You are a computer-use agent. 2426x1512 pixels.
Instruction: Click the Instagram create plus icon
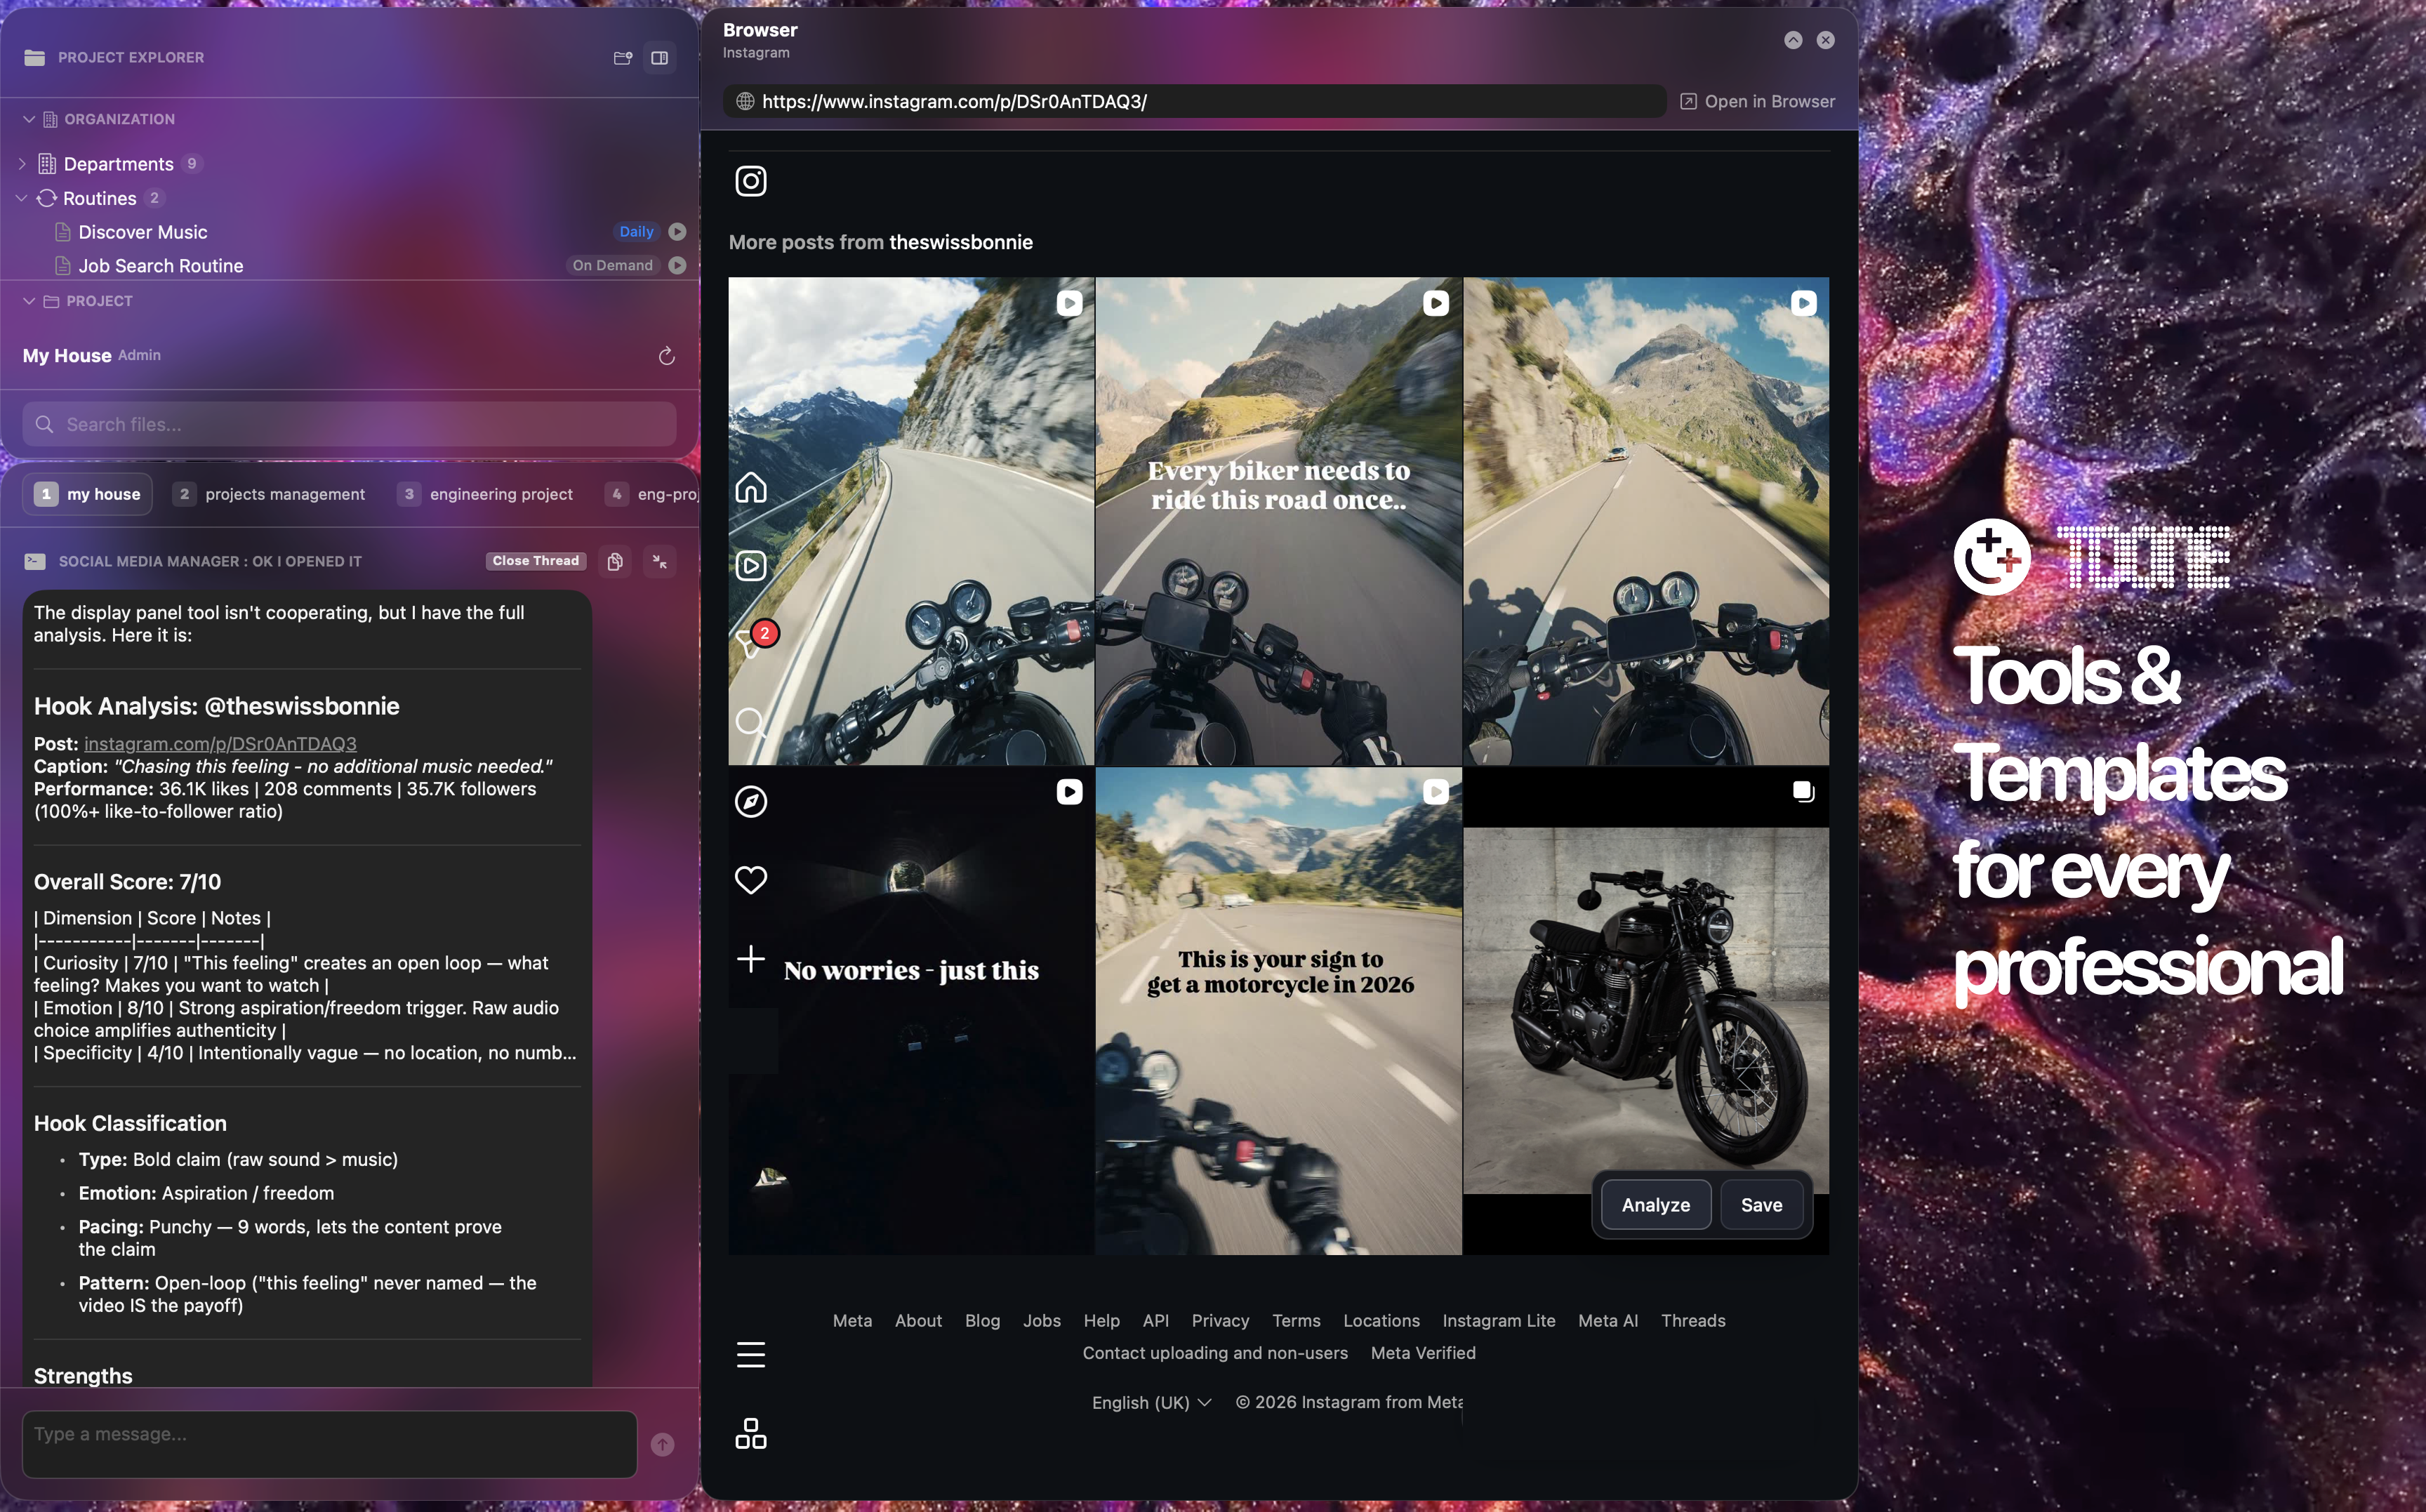tap(750, 959)
